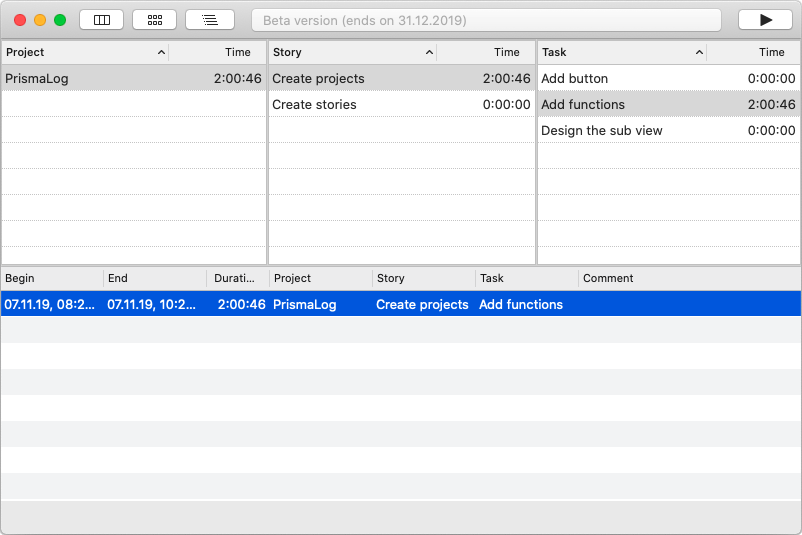
Task: Click Add functions cell in the log entry
Action: pyautogui.click(x=521, y=304)
